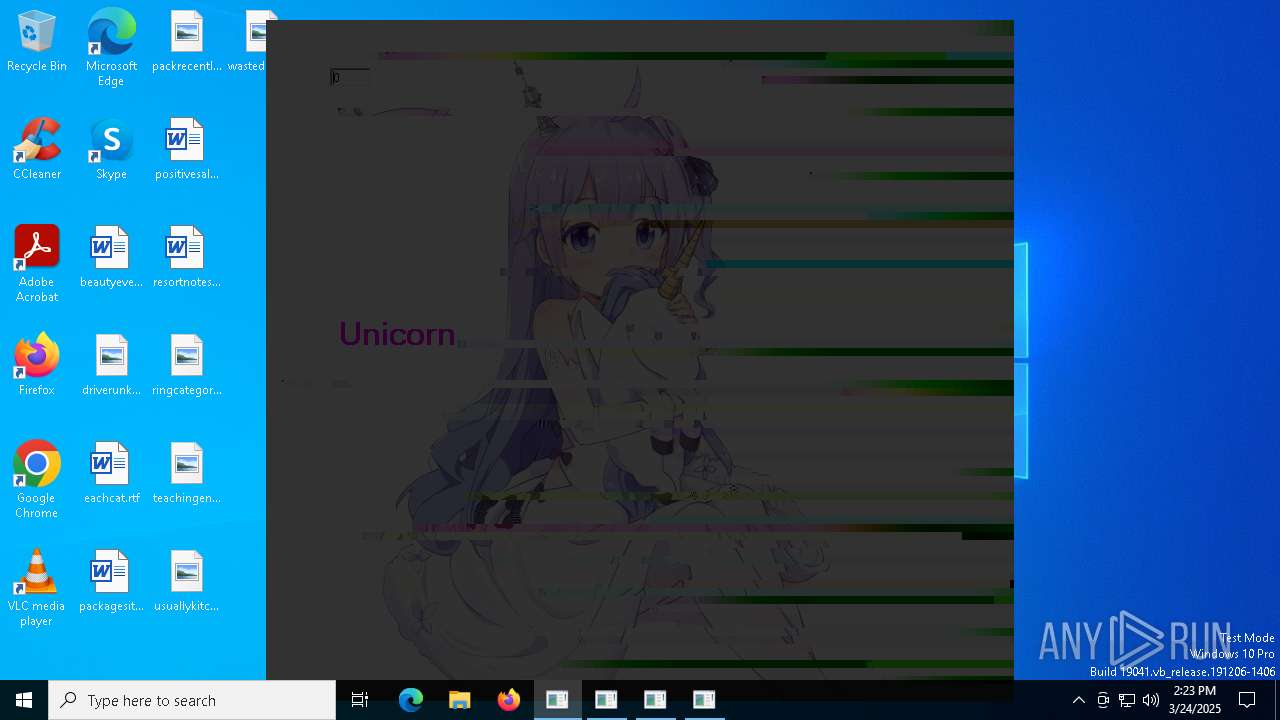Open Google Chrome desktop shortcut

point(37,480)
